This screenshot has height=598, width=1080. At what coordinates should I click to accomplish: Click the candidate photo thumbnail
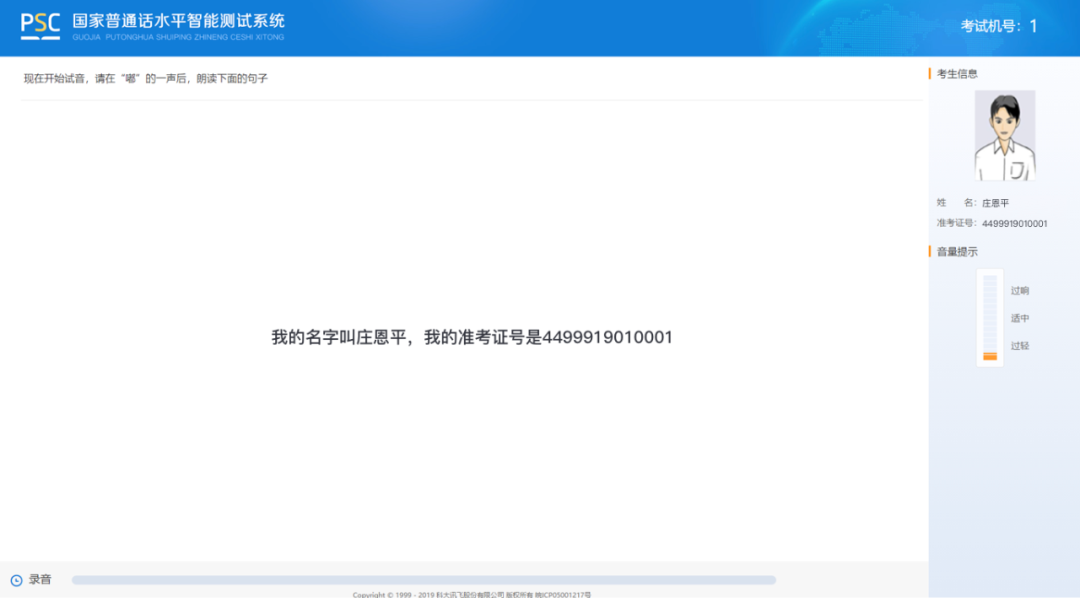coord(1007,134)
